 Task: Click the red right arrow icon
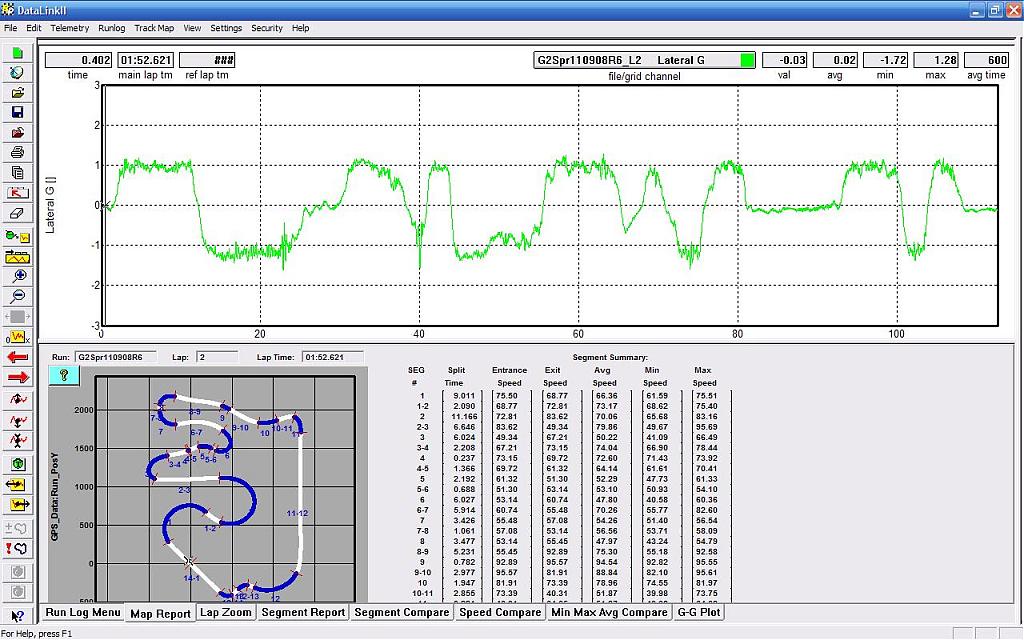pos(18,377)
